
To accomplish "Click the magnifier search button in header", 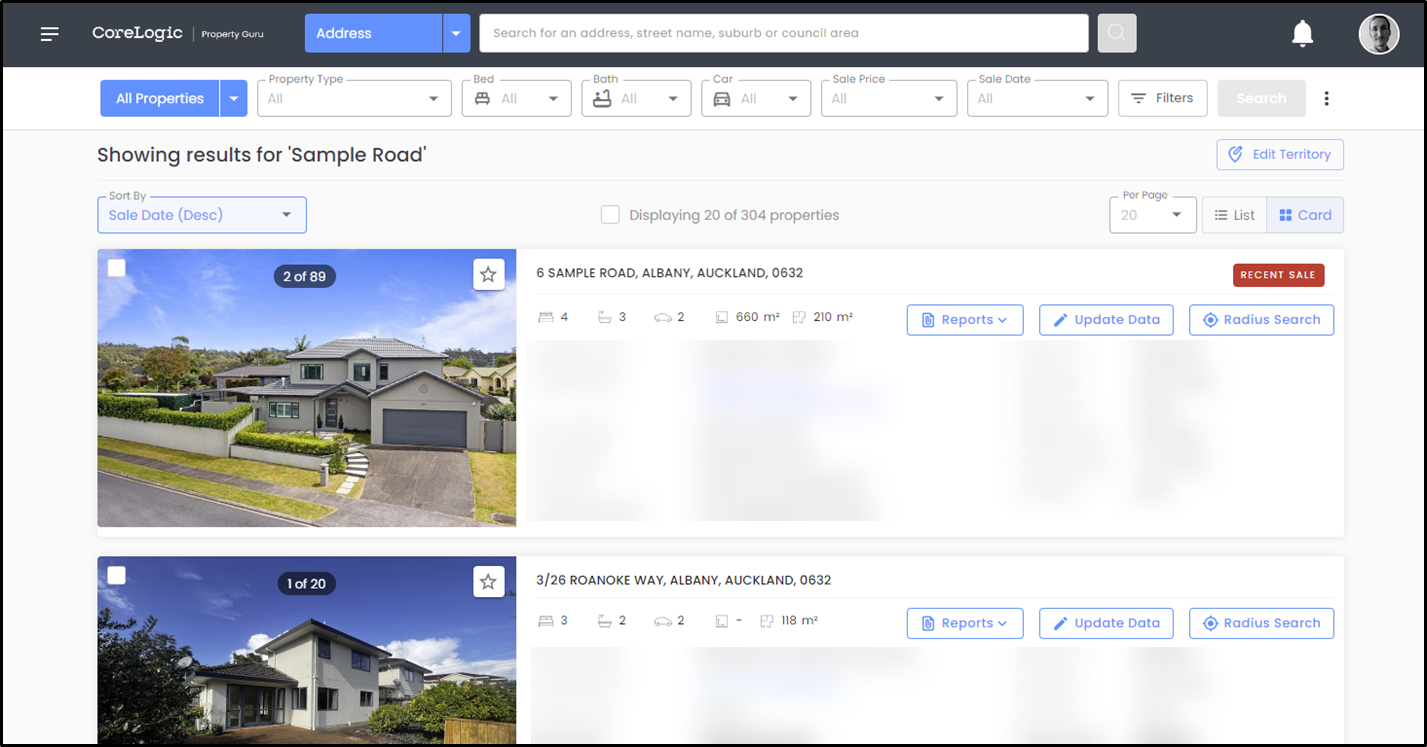I will tap(1117, 33).
